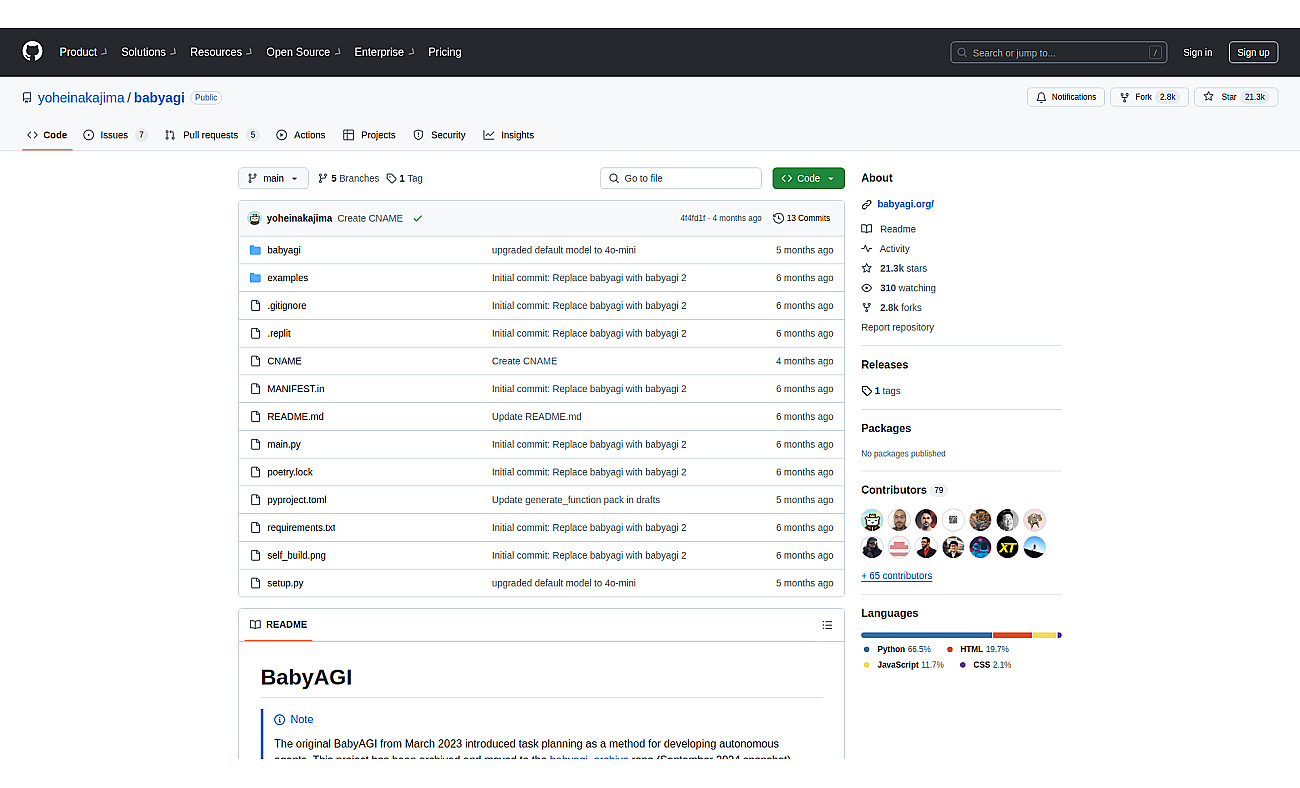This screenshot has height=788, width=1300.
Task: Click the Sign up button
Action: [x=1253, y=53]
